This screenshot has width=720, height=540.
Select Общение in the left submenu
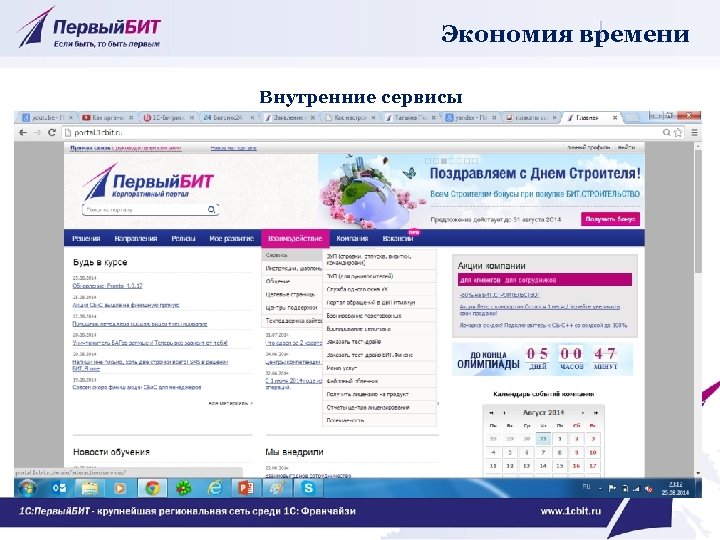pos(292,281)
